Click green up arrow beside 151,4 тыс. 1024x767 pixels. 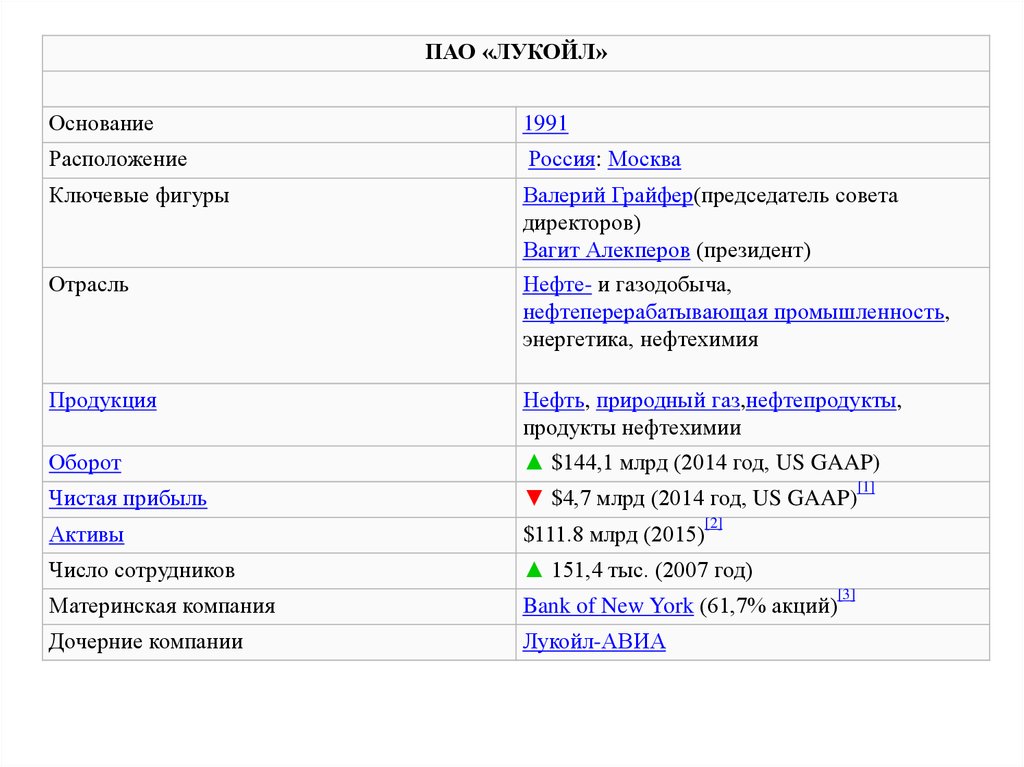[x=534, y=570]
